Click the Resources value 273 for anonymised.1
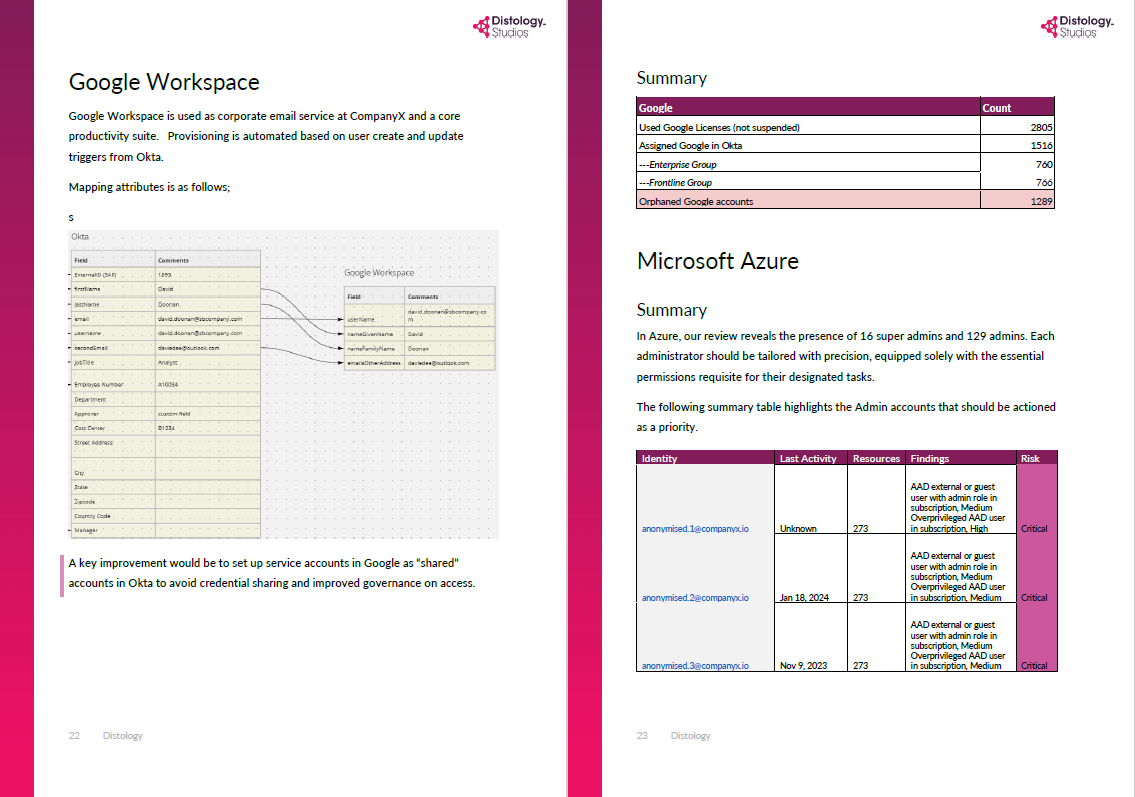 pyautogui.click(x=860, y=528)
